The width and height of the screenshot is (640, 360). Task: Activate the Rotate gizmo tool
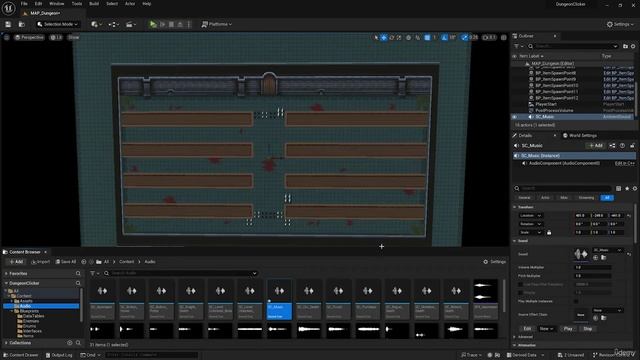pos(392,38)
